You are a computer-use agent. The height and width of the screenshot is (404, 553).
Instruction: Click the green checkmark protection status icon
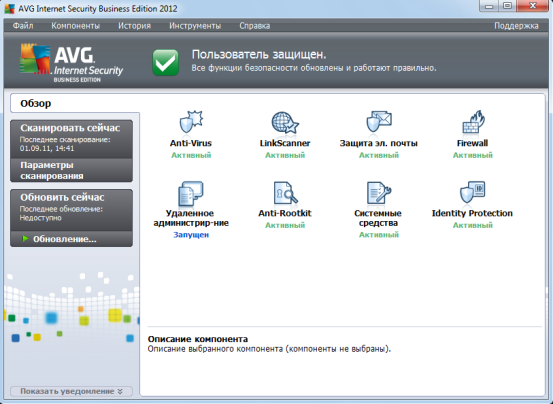tap(165, 62)
